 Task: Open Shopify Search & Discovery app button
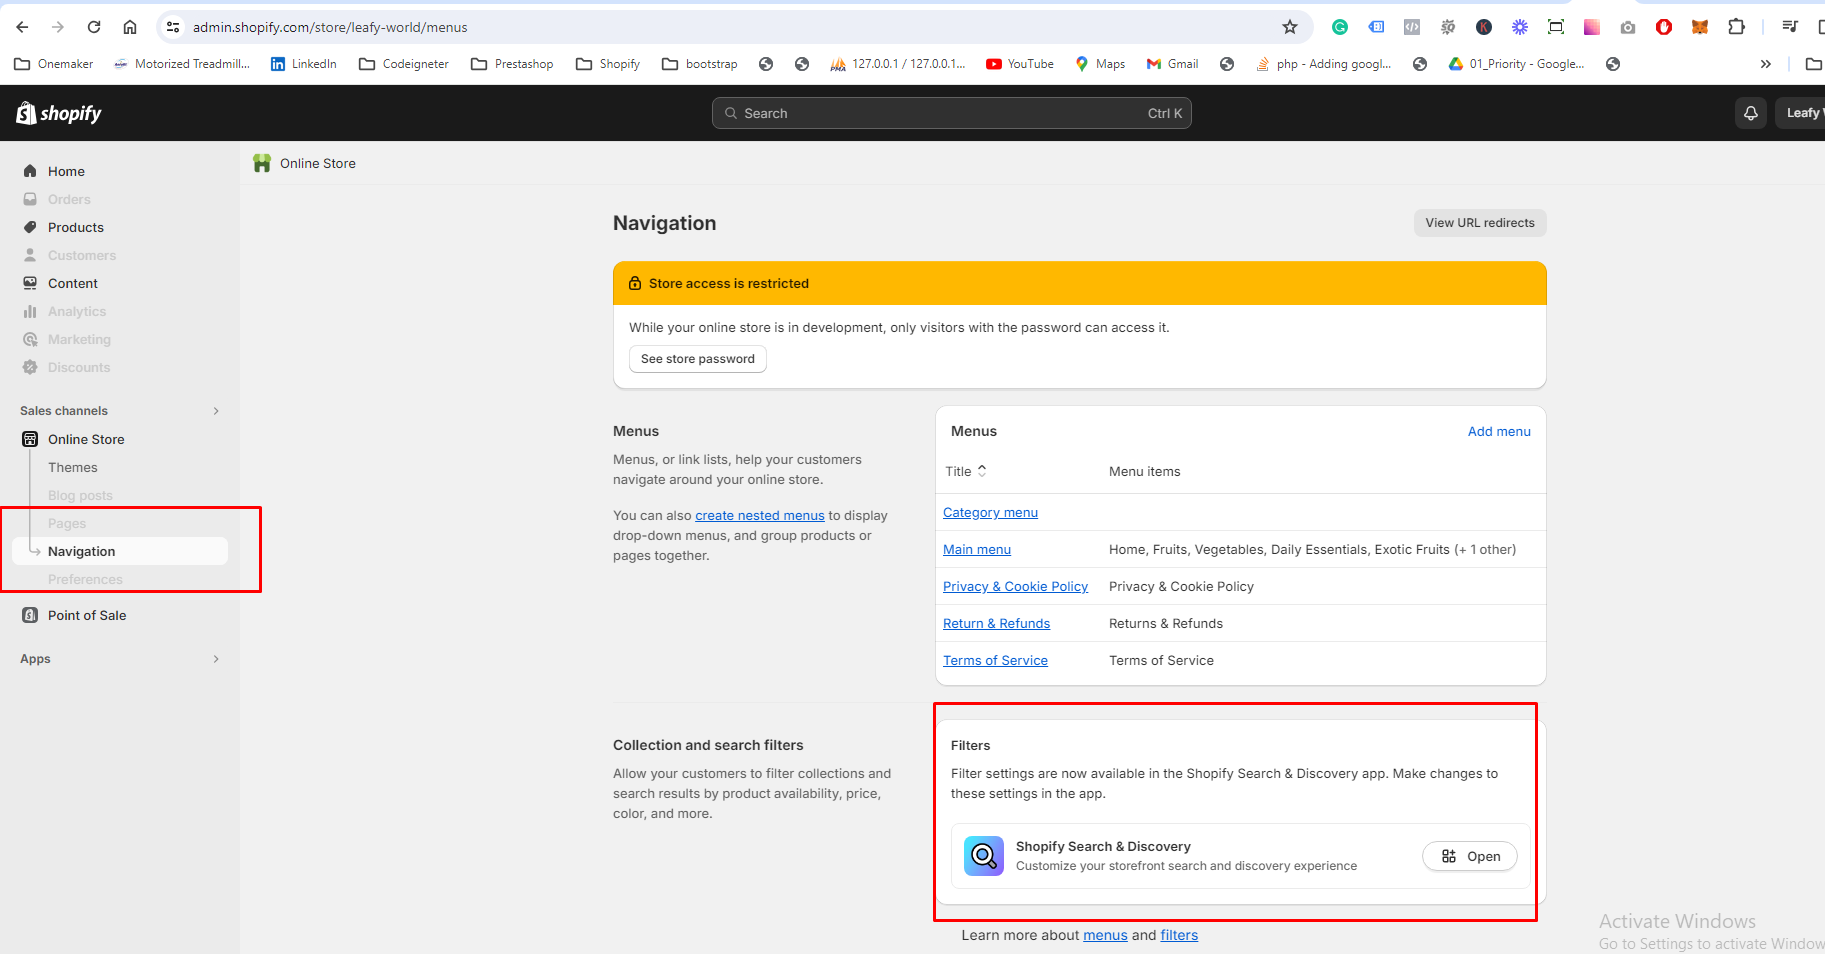pyautogui.click(x=1470, y=856)
